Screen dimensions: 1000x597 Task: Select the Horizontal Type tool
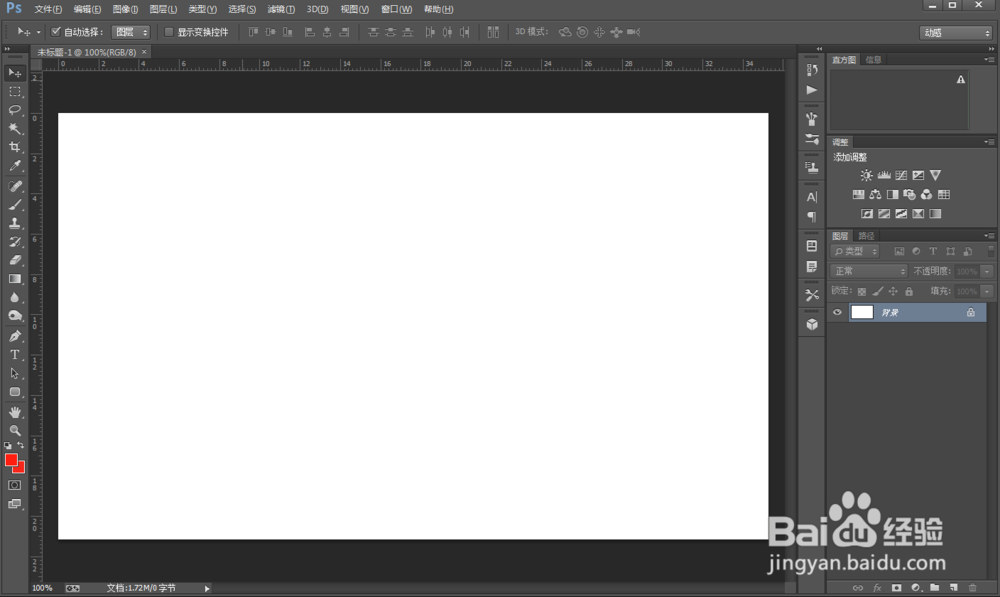(15, 355)
